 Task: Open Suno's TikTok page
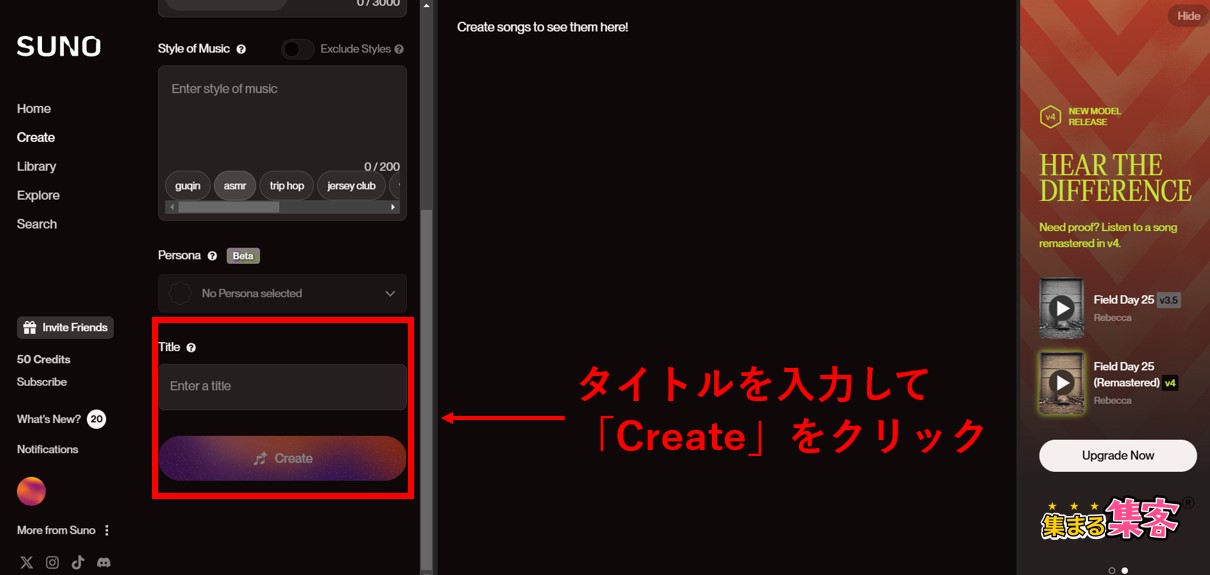[78, 562]
